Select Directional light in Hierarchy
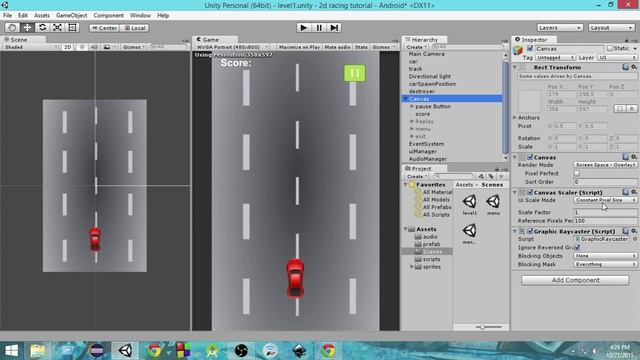The image size is (640, 360). tap(430, 76)
